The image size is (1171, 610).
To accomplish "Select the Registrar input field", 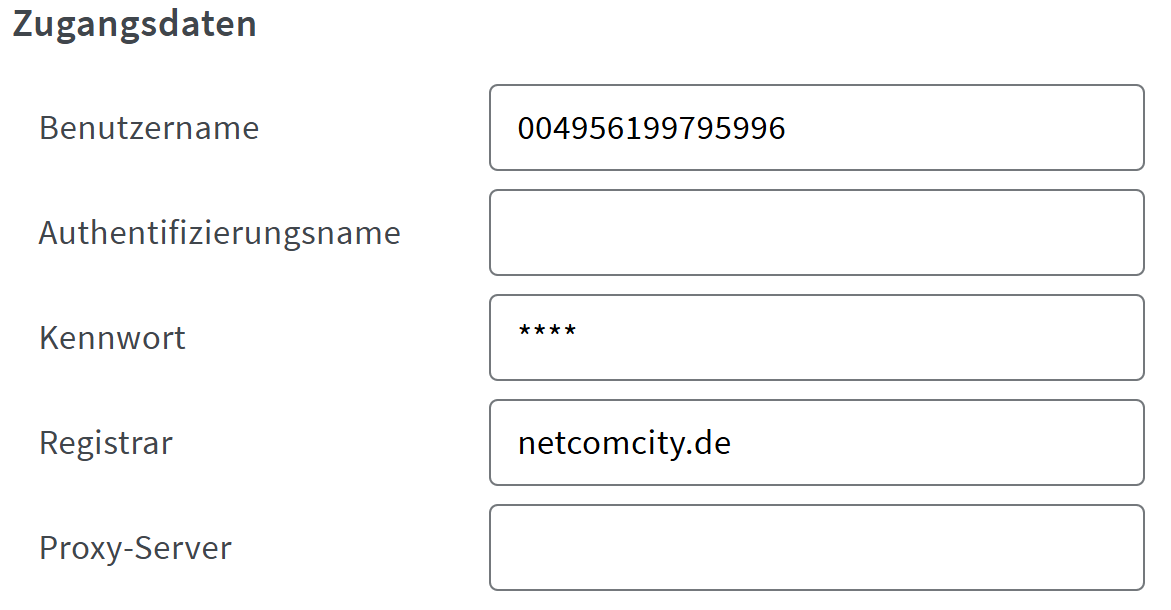I will tap(816, 443).
